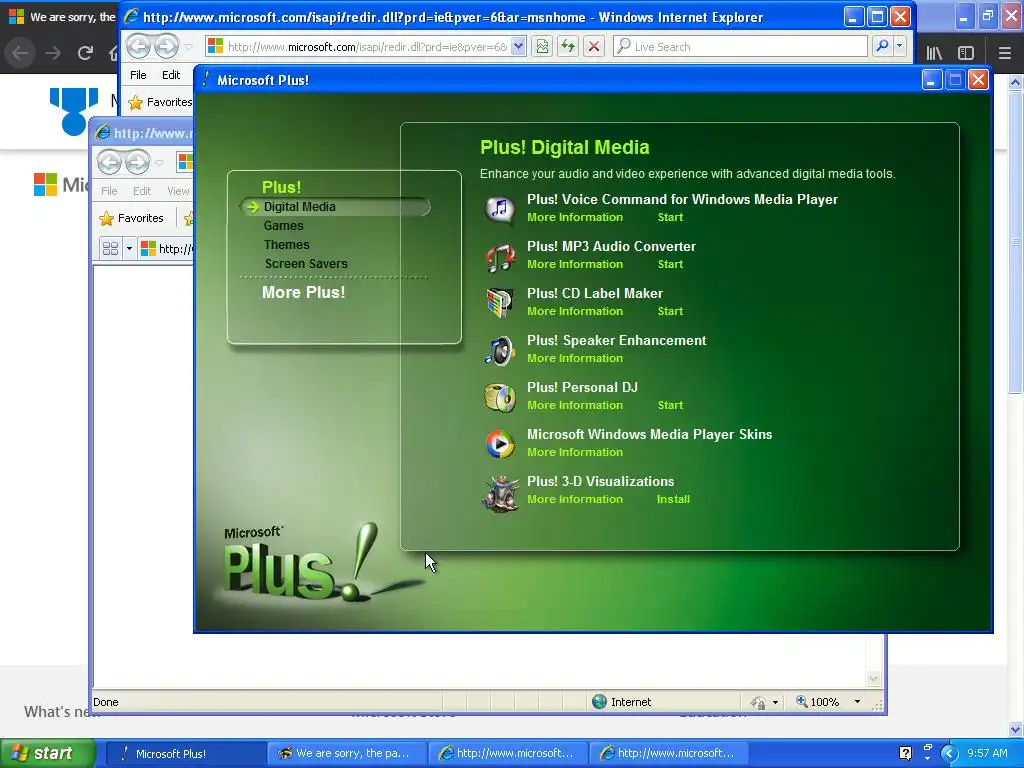
Task: Click the IE Back button in front browser
Action: pyautogui.click(x=138, y=46)
